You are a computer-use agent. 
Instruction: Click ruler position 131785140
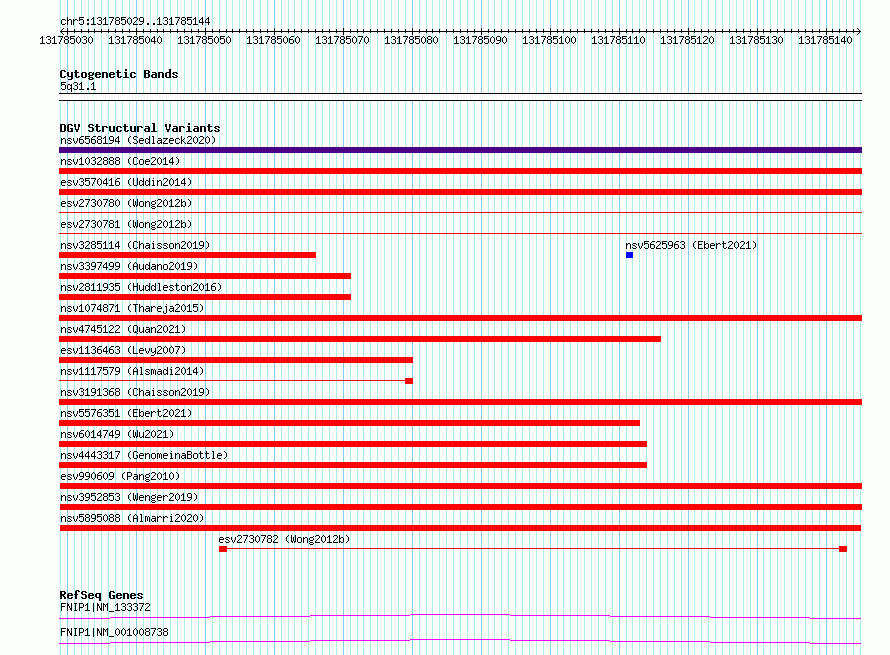825,40
